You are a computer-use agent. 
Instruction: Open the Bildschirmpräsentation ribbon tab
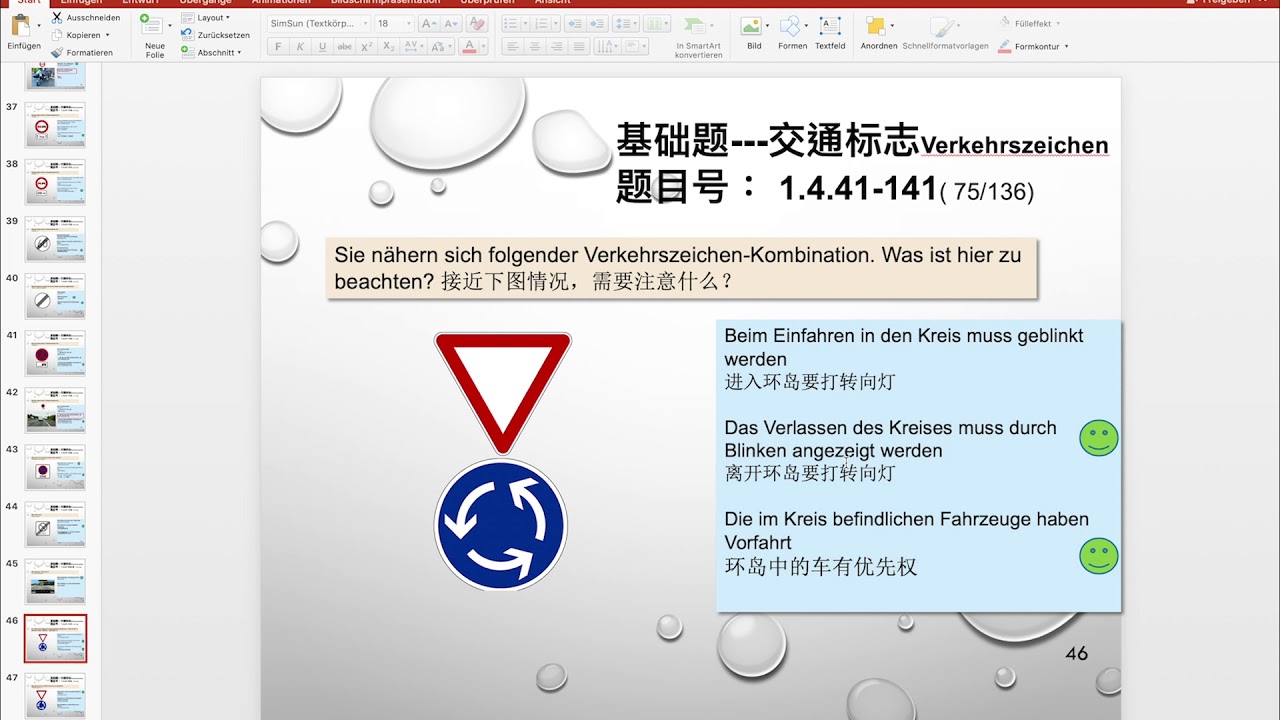[x=385, y=2]
